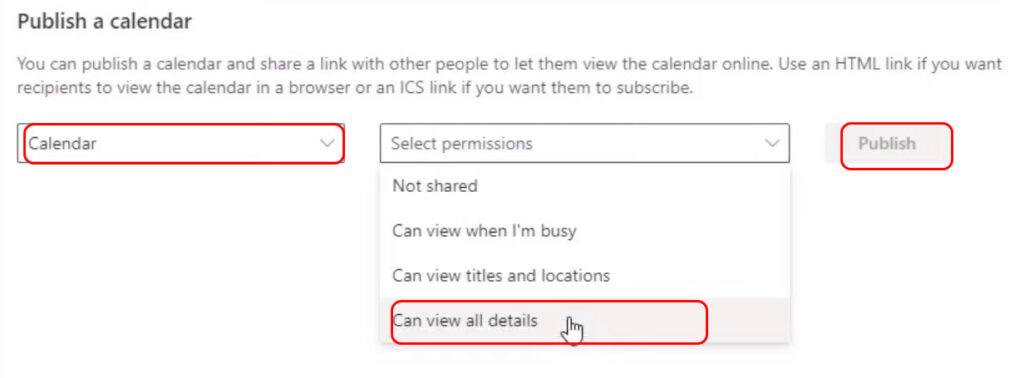Click the word "locations" in the permission list
Image resolution: width=1024 pixels, height=378 pixels.
[572, 276]
